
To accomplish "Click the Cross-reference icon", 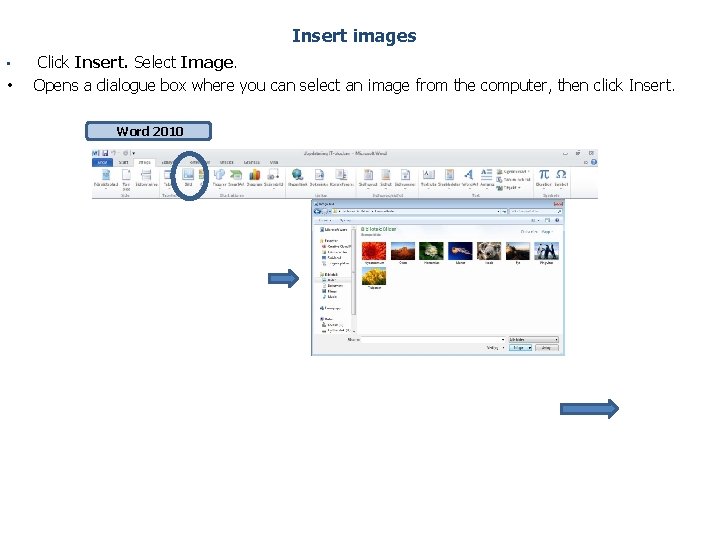I will pyautogui.click(x=341, y=174).
